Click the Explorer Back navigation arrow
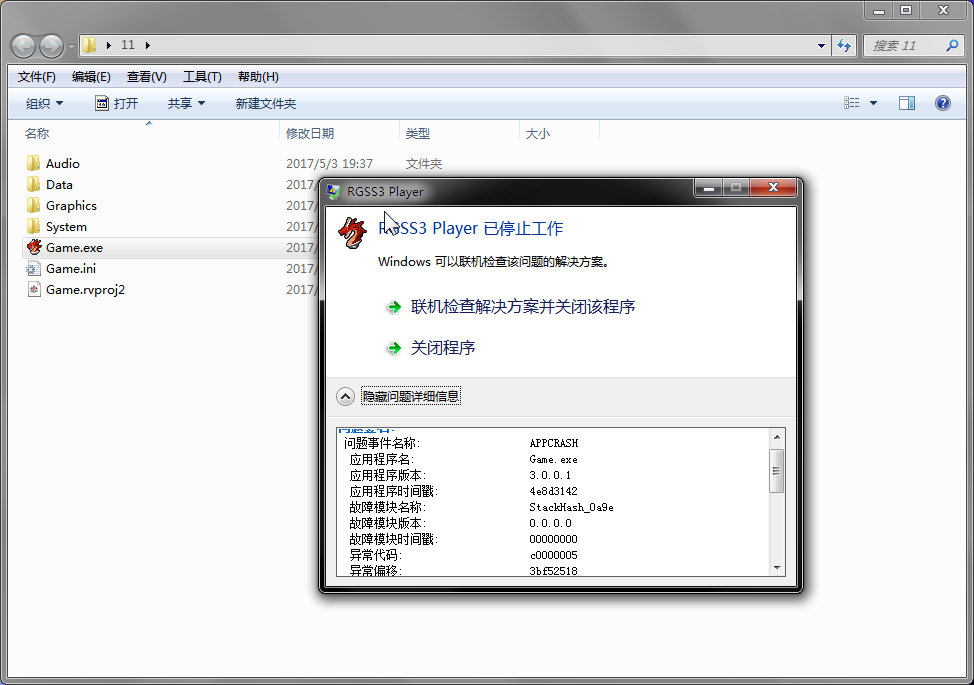This screenshot has height=685, width=974. 24,45
